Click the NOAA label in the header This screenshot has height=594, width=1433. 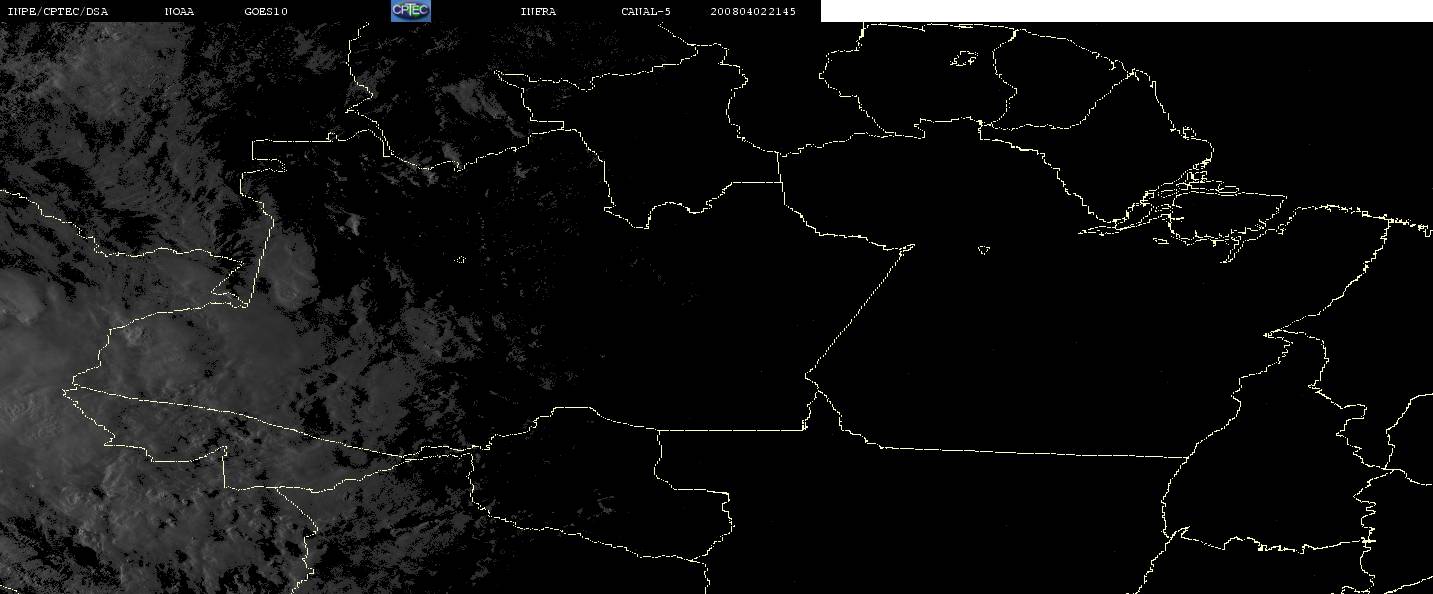180,12
